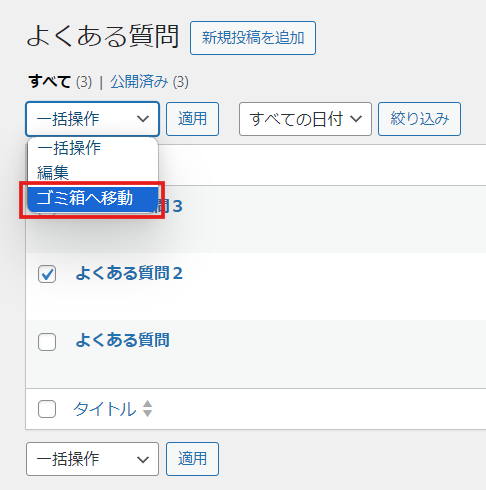Show 公開済み posts only
Viewport: 486px width, 490px height.
coord(139,82)
